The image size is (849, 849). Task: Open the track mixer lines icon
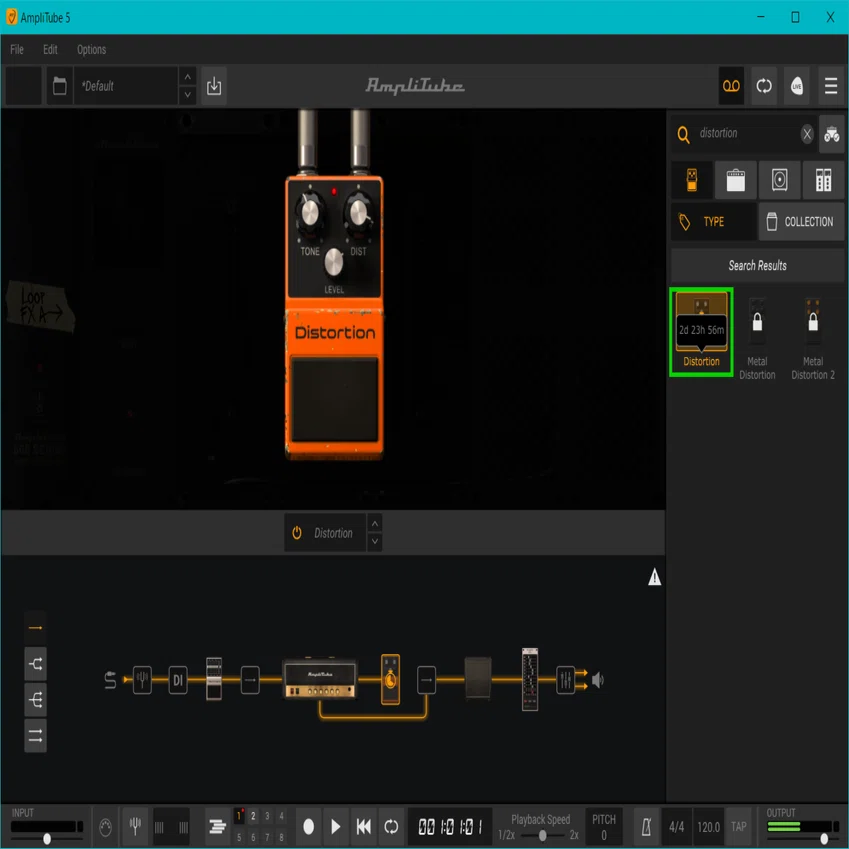[217, 826]
